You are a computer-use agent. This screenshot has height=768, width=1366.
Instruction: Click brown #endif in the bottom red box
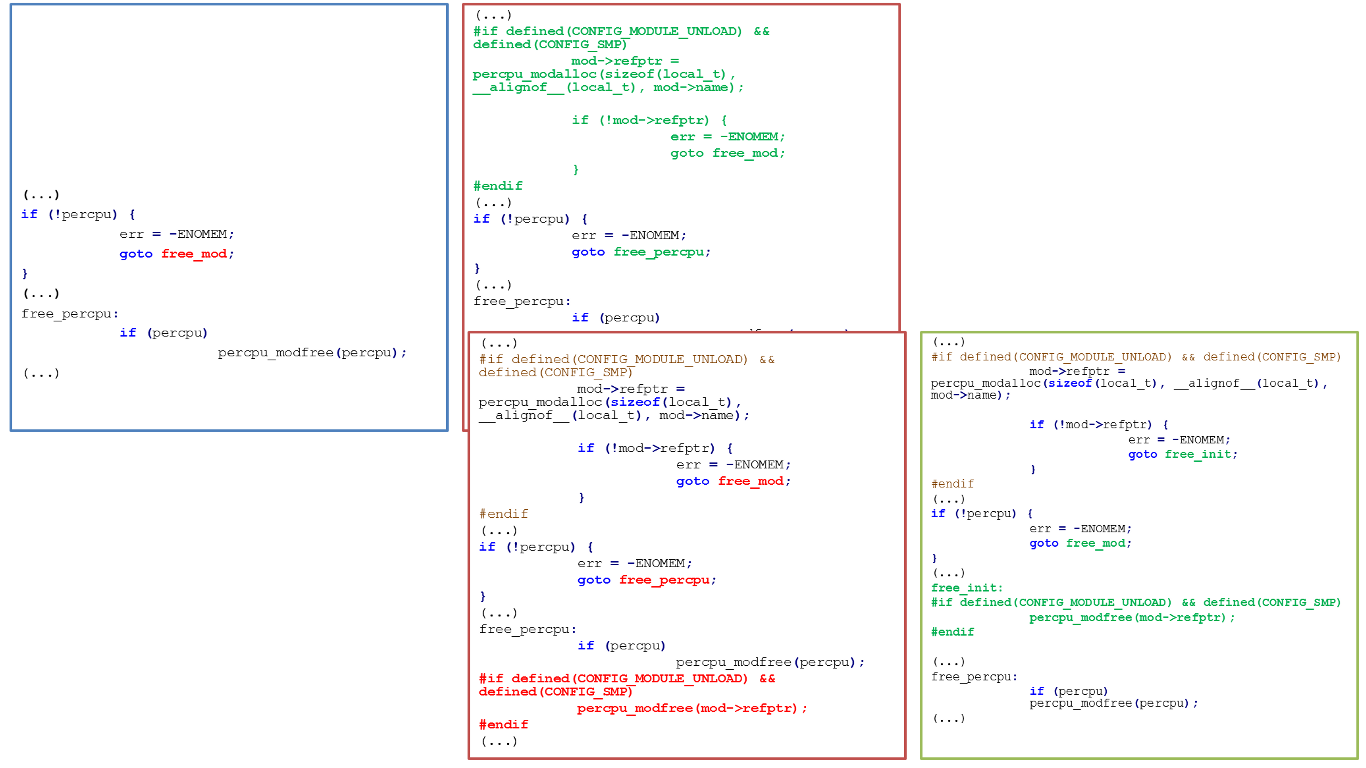point(503,514)
